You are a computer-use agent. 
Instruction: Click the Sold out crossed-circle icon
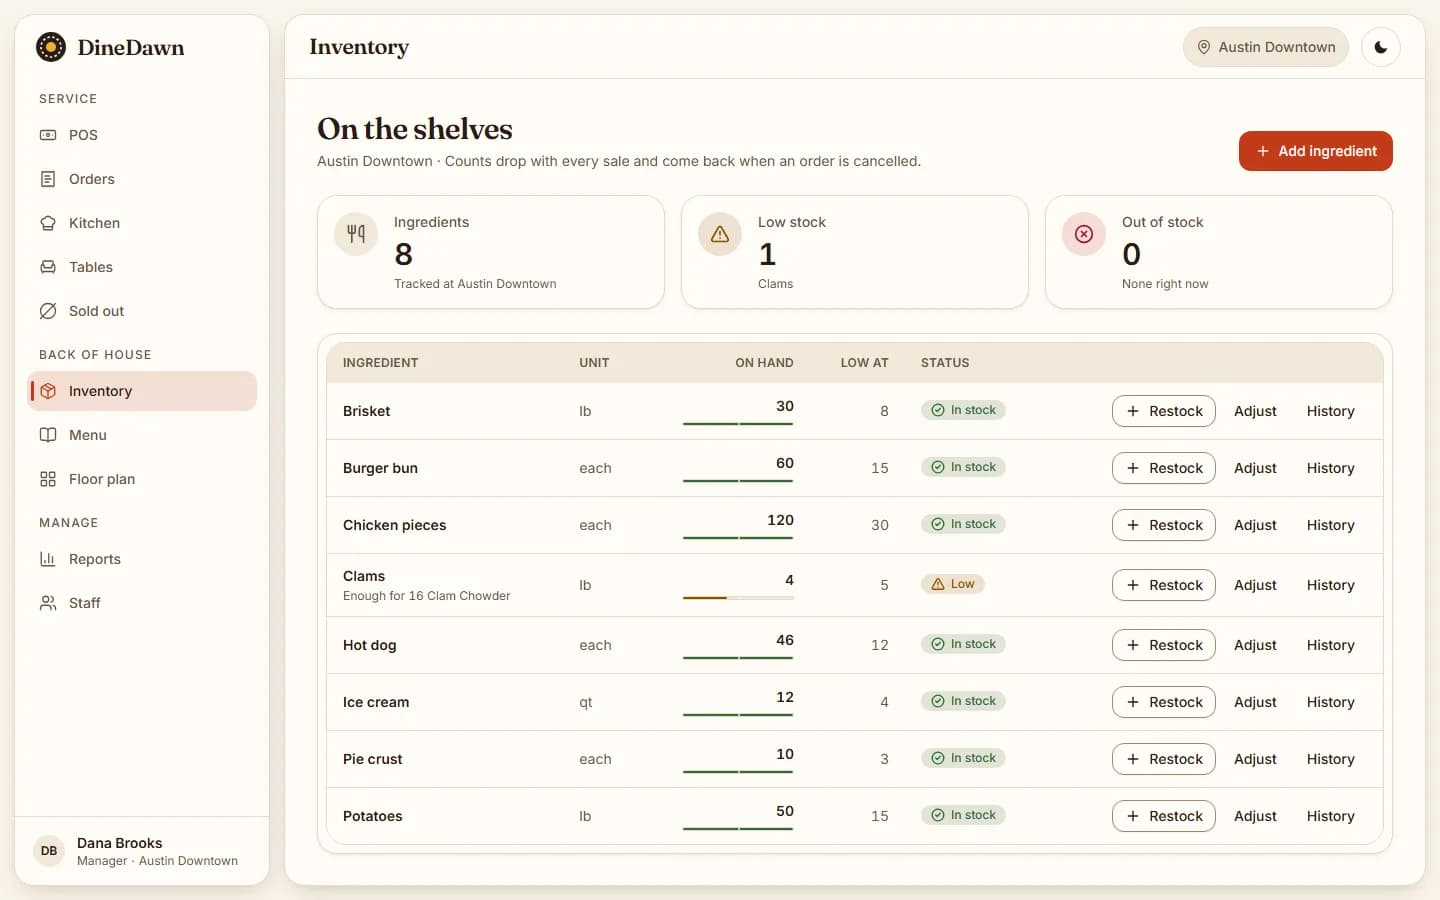pos(48,311)
